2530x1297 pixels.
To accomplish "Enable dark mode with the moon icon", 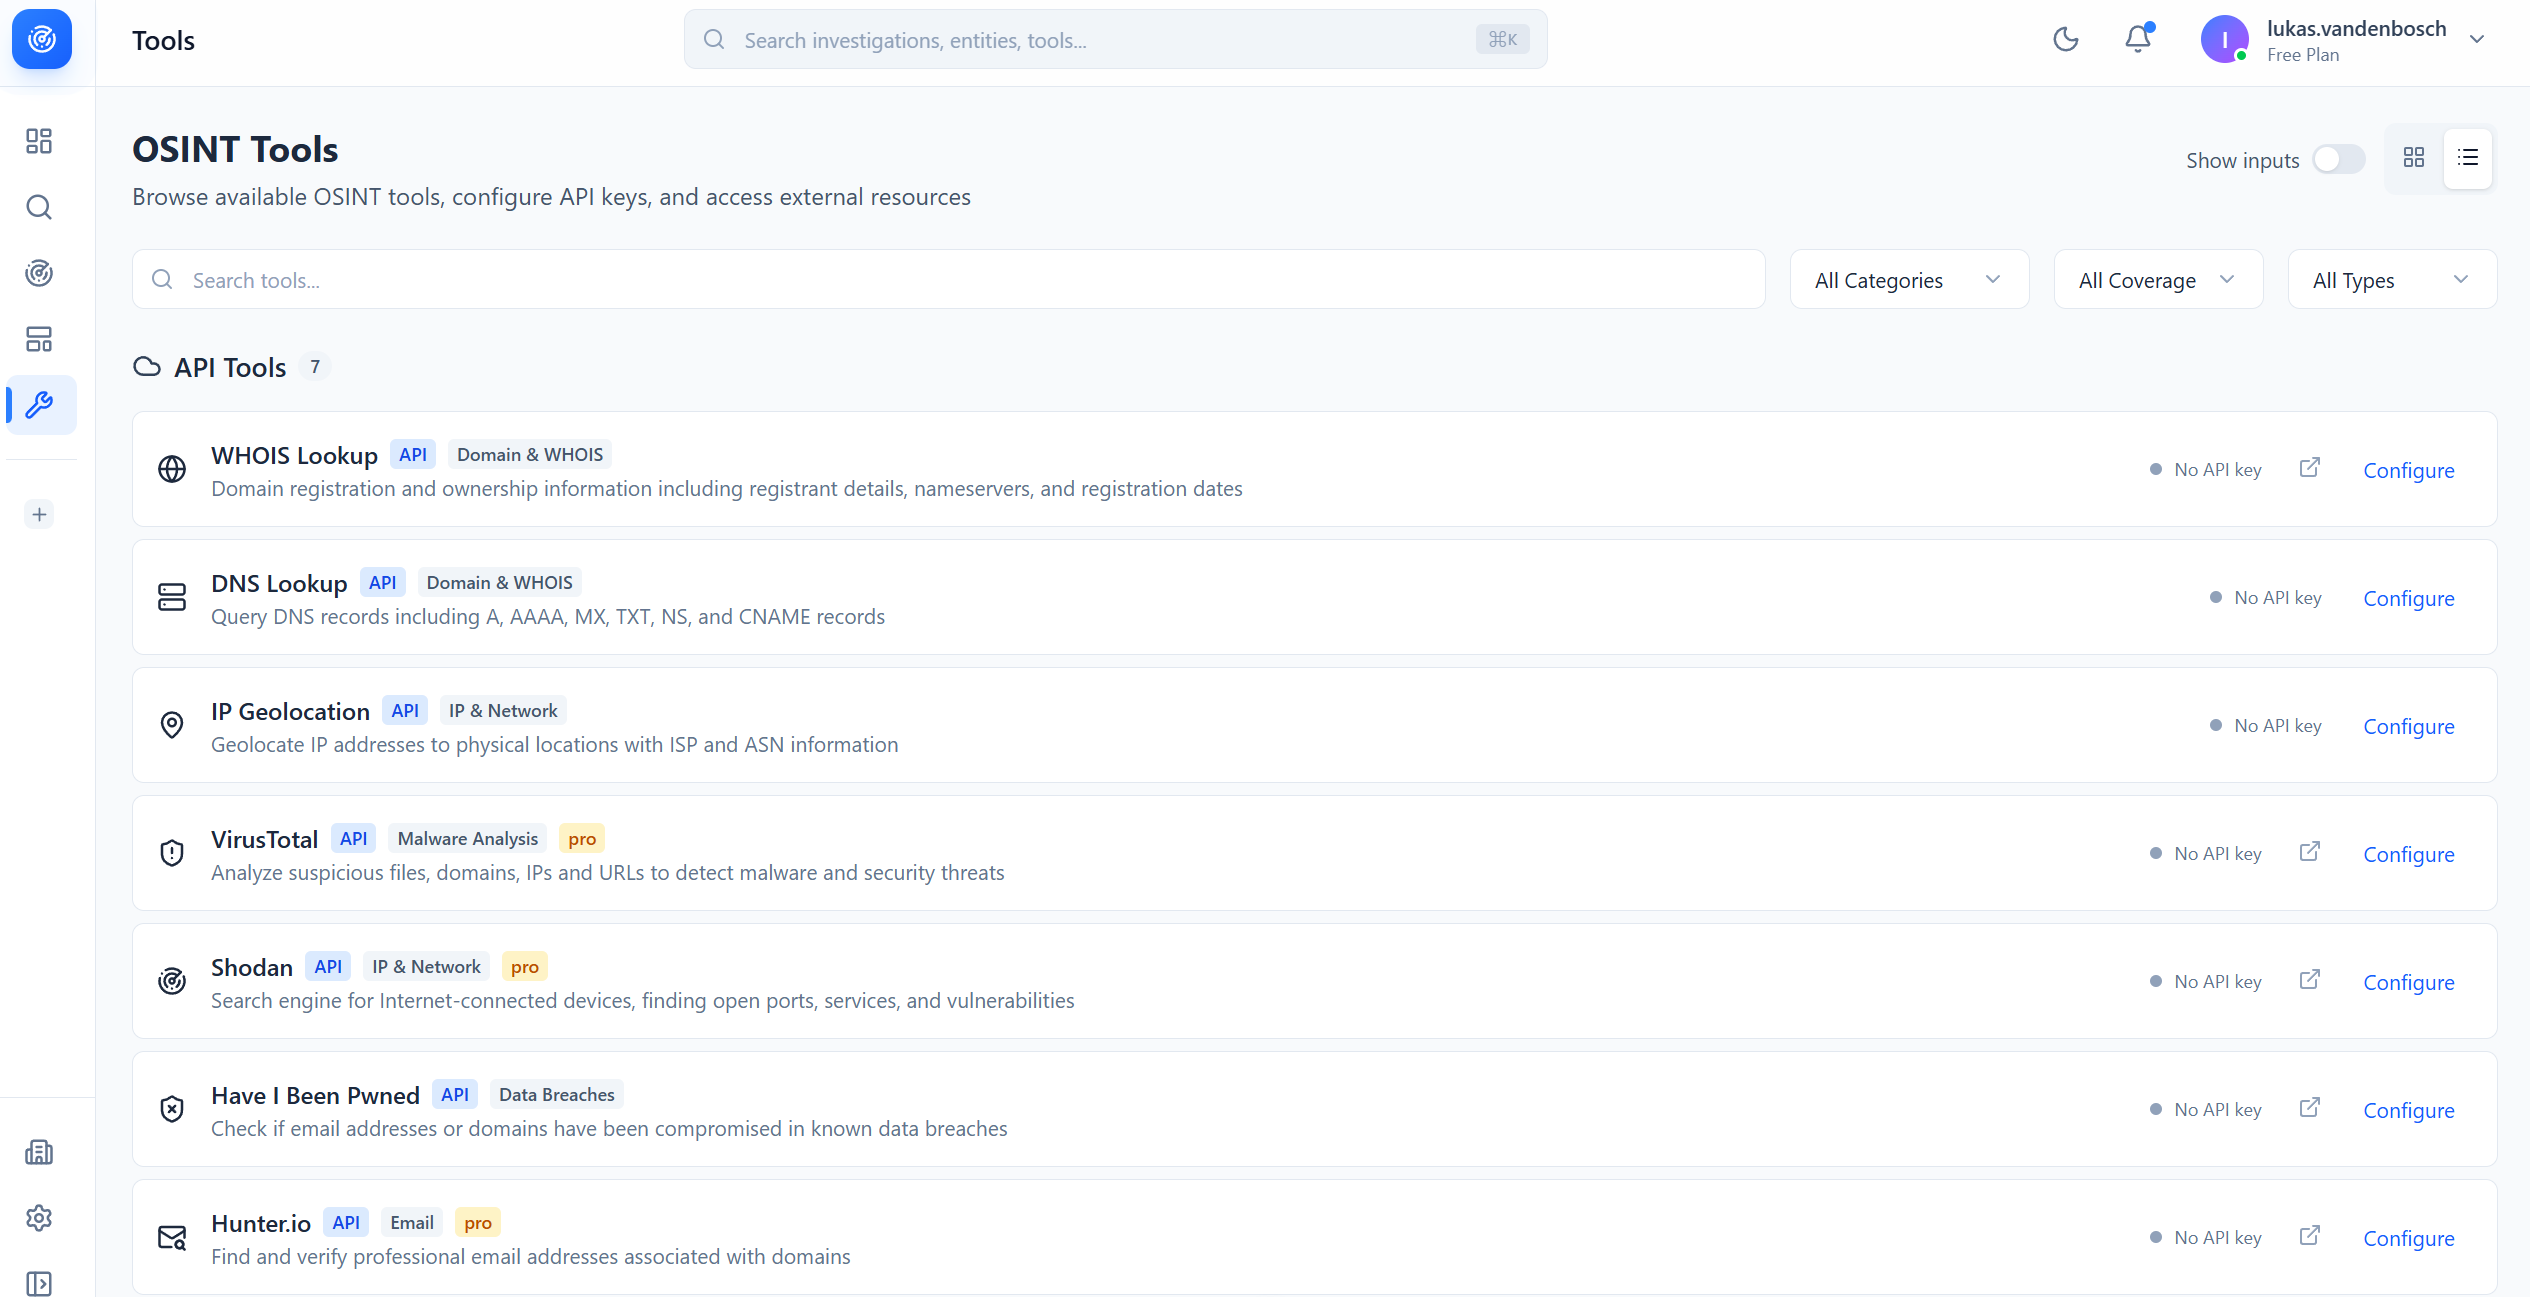I will (x=2066, y=40).
